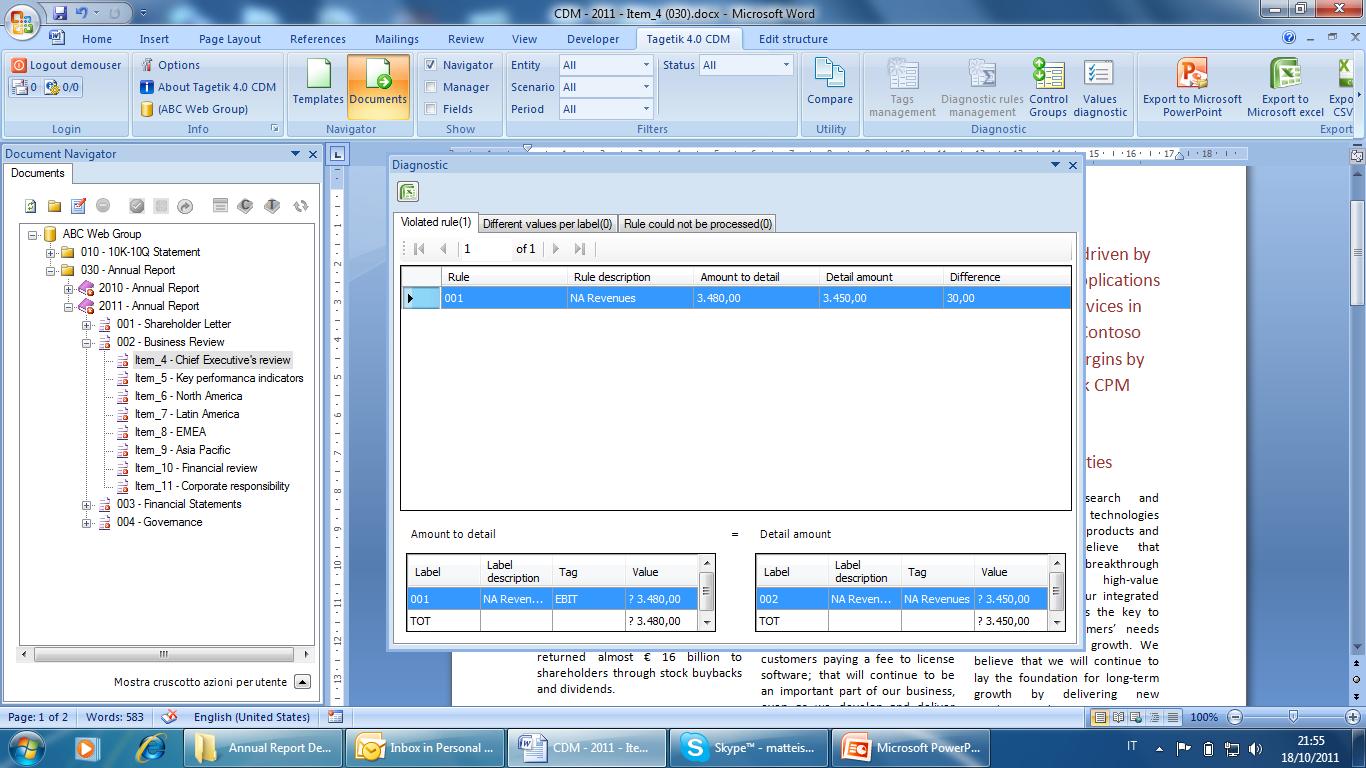Click the Difference column header

1006,277
